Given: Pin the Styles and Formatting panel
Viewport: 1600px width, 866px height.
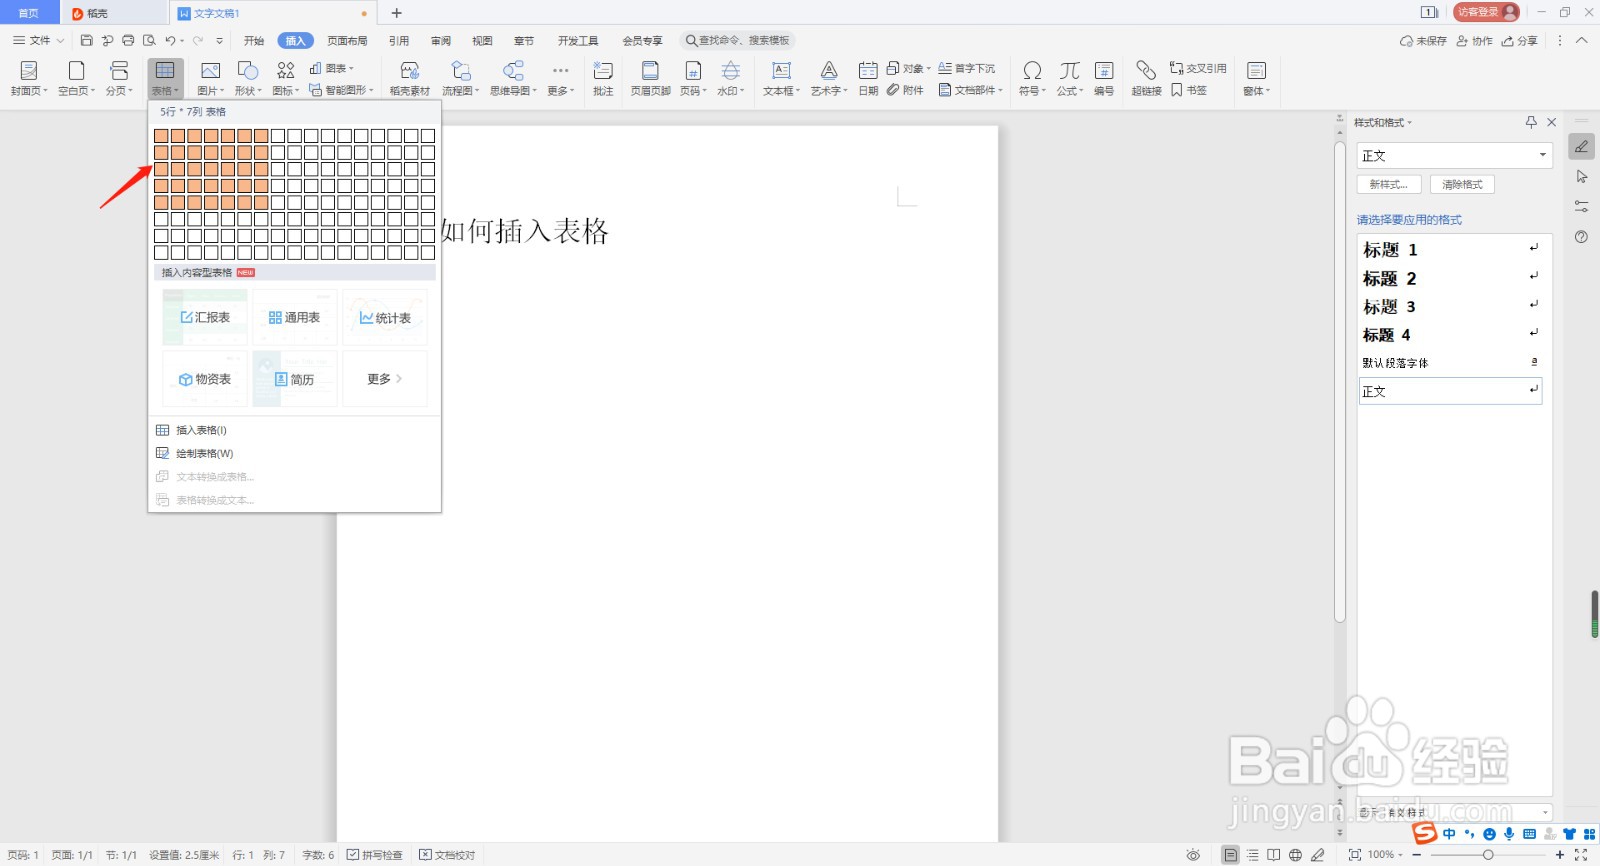Looking at the screenshot, I should [x=1531, y=122].
